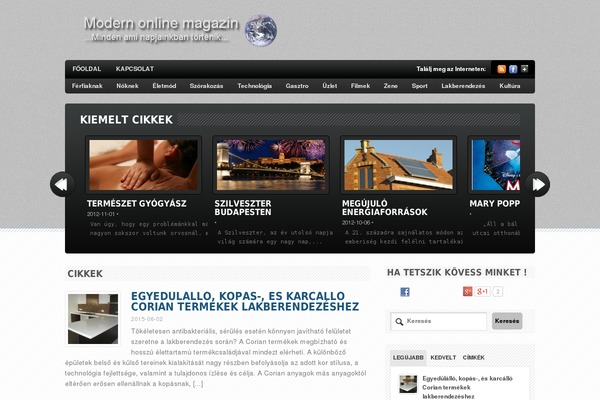Click the Találj meg az Interneten label

click(451, 69)
